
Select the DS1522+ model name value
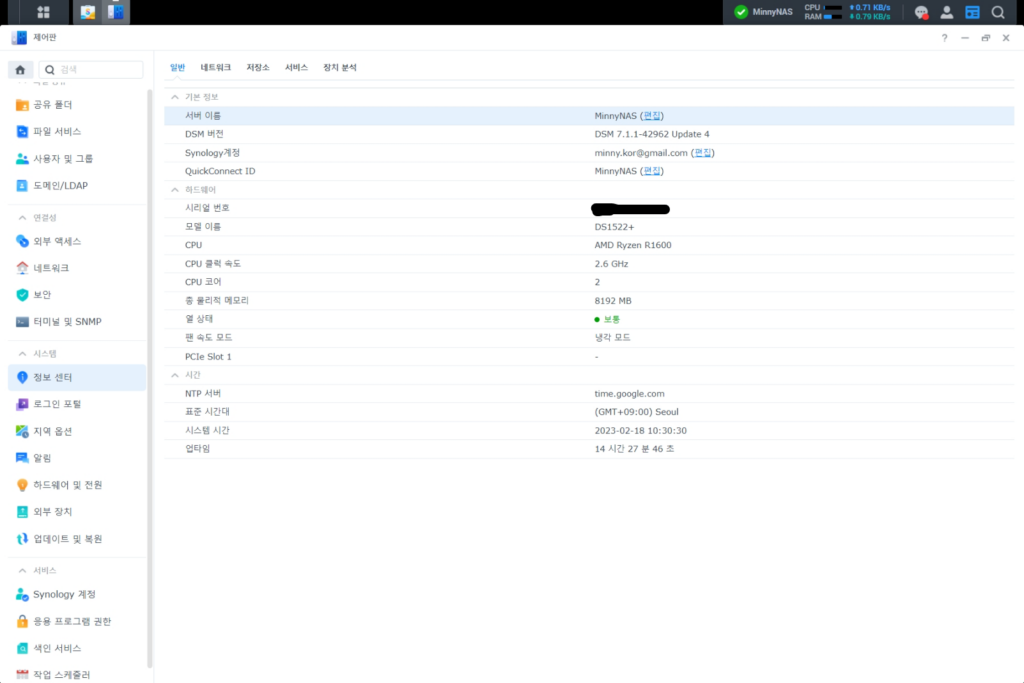tap(614, 227)
